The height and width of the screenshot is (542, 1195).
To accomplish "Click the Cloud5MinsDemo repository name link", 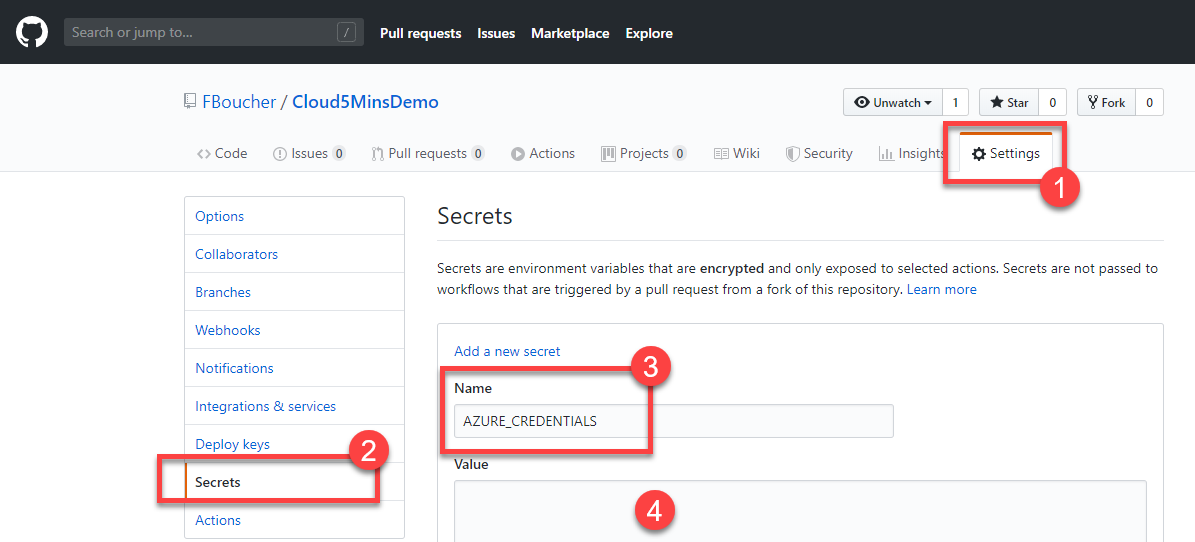I will 365,102.
